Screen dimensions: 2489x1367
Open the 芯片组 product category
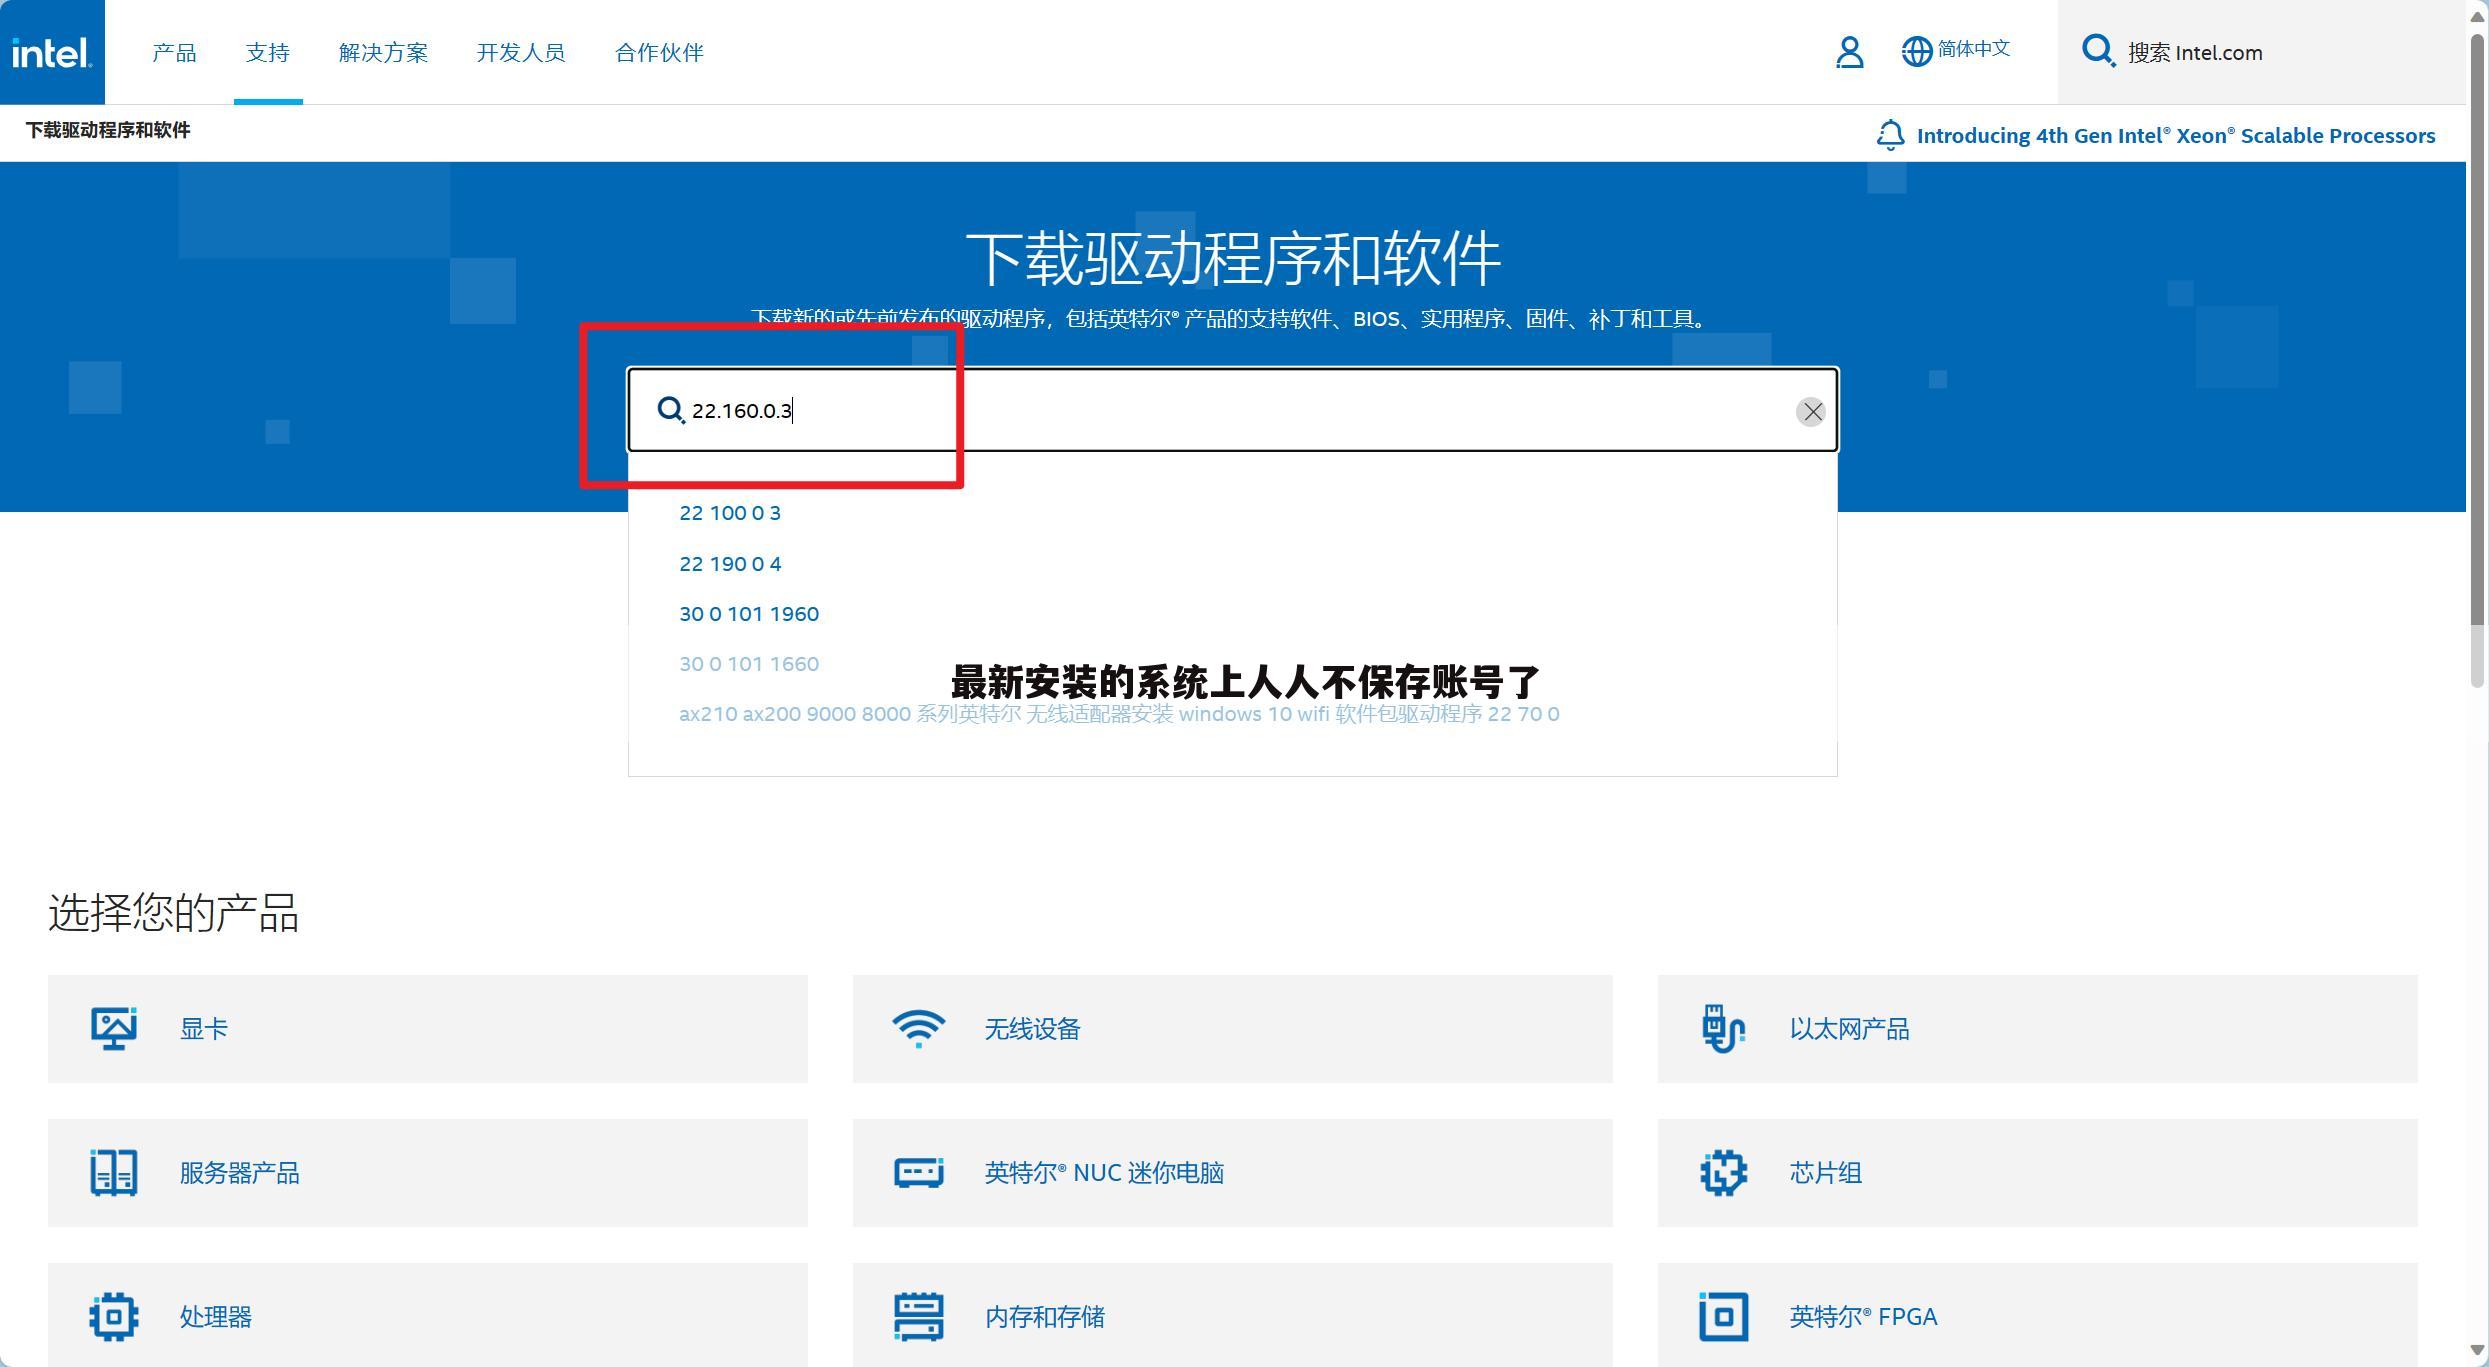coord(2037,1172)
